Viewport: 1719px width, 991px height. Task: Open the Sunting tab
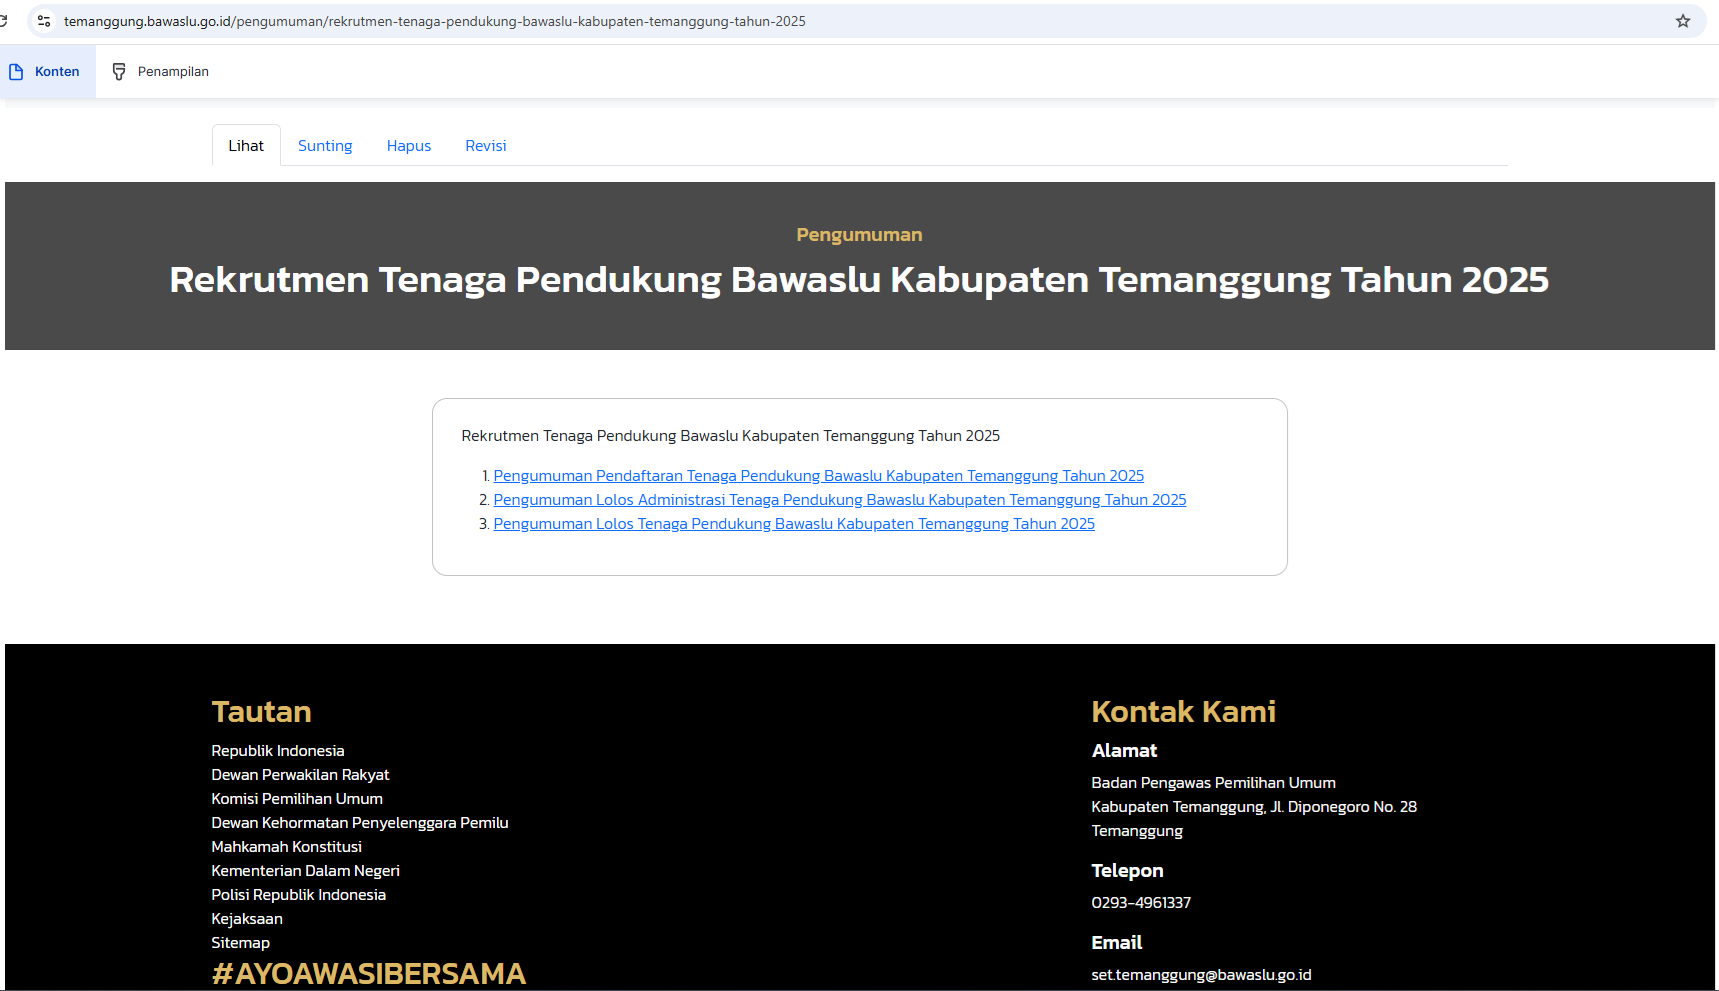pos(325,145)
